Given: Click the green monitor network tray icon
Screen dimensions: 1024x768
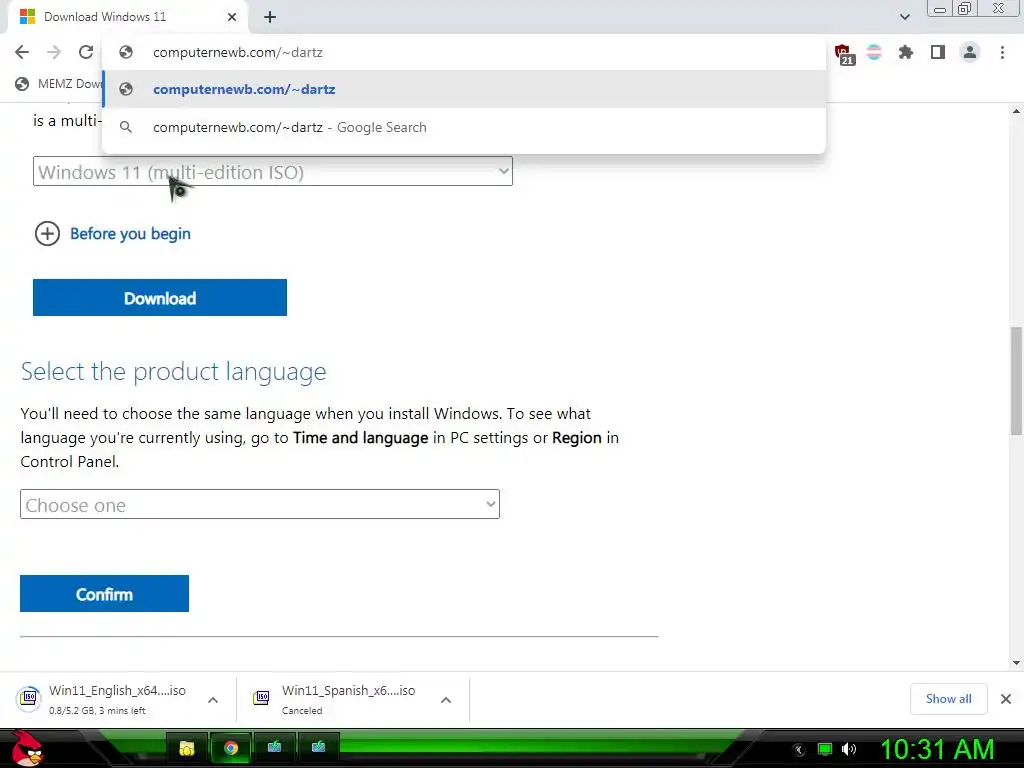Looking at the screenshot, I should click(825, 750).
